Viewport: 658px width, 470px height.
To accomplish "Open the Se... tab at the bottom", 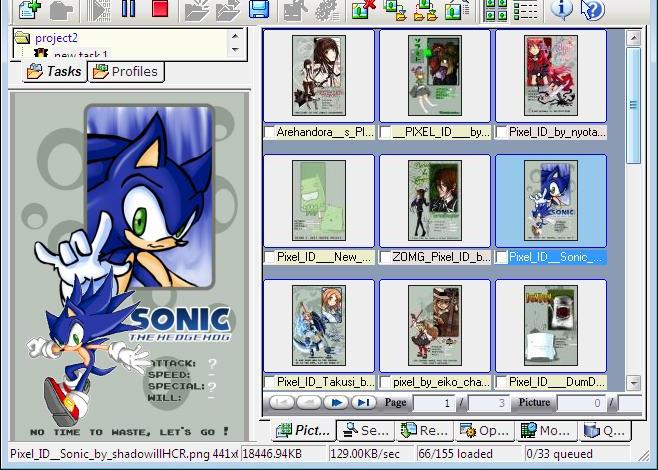I will pos(366,430).
